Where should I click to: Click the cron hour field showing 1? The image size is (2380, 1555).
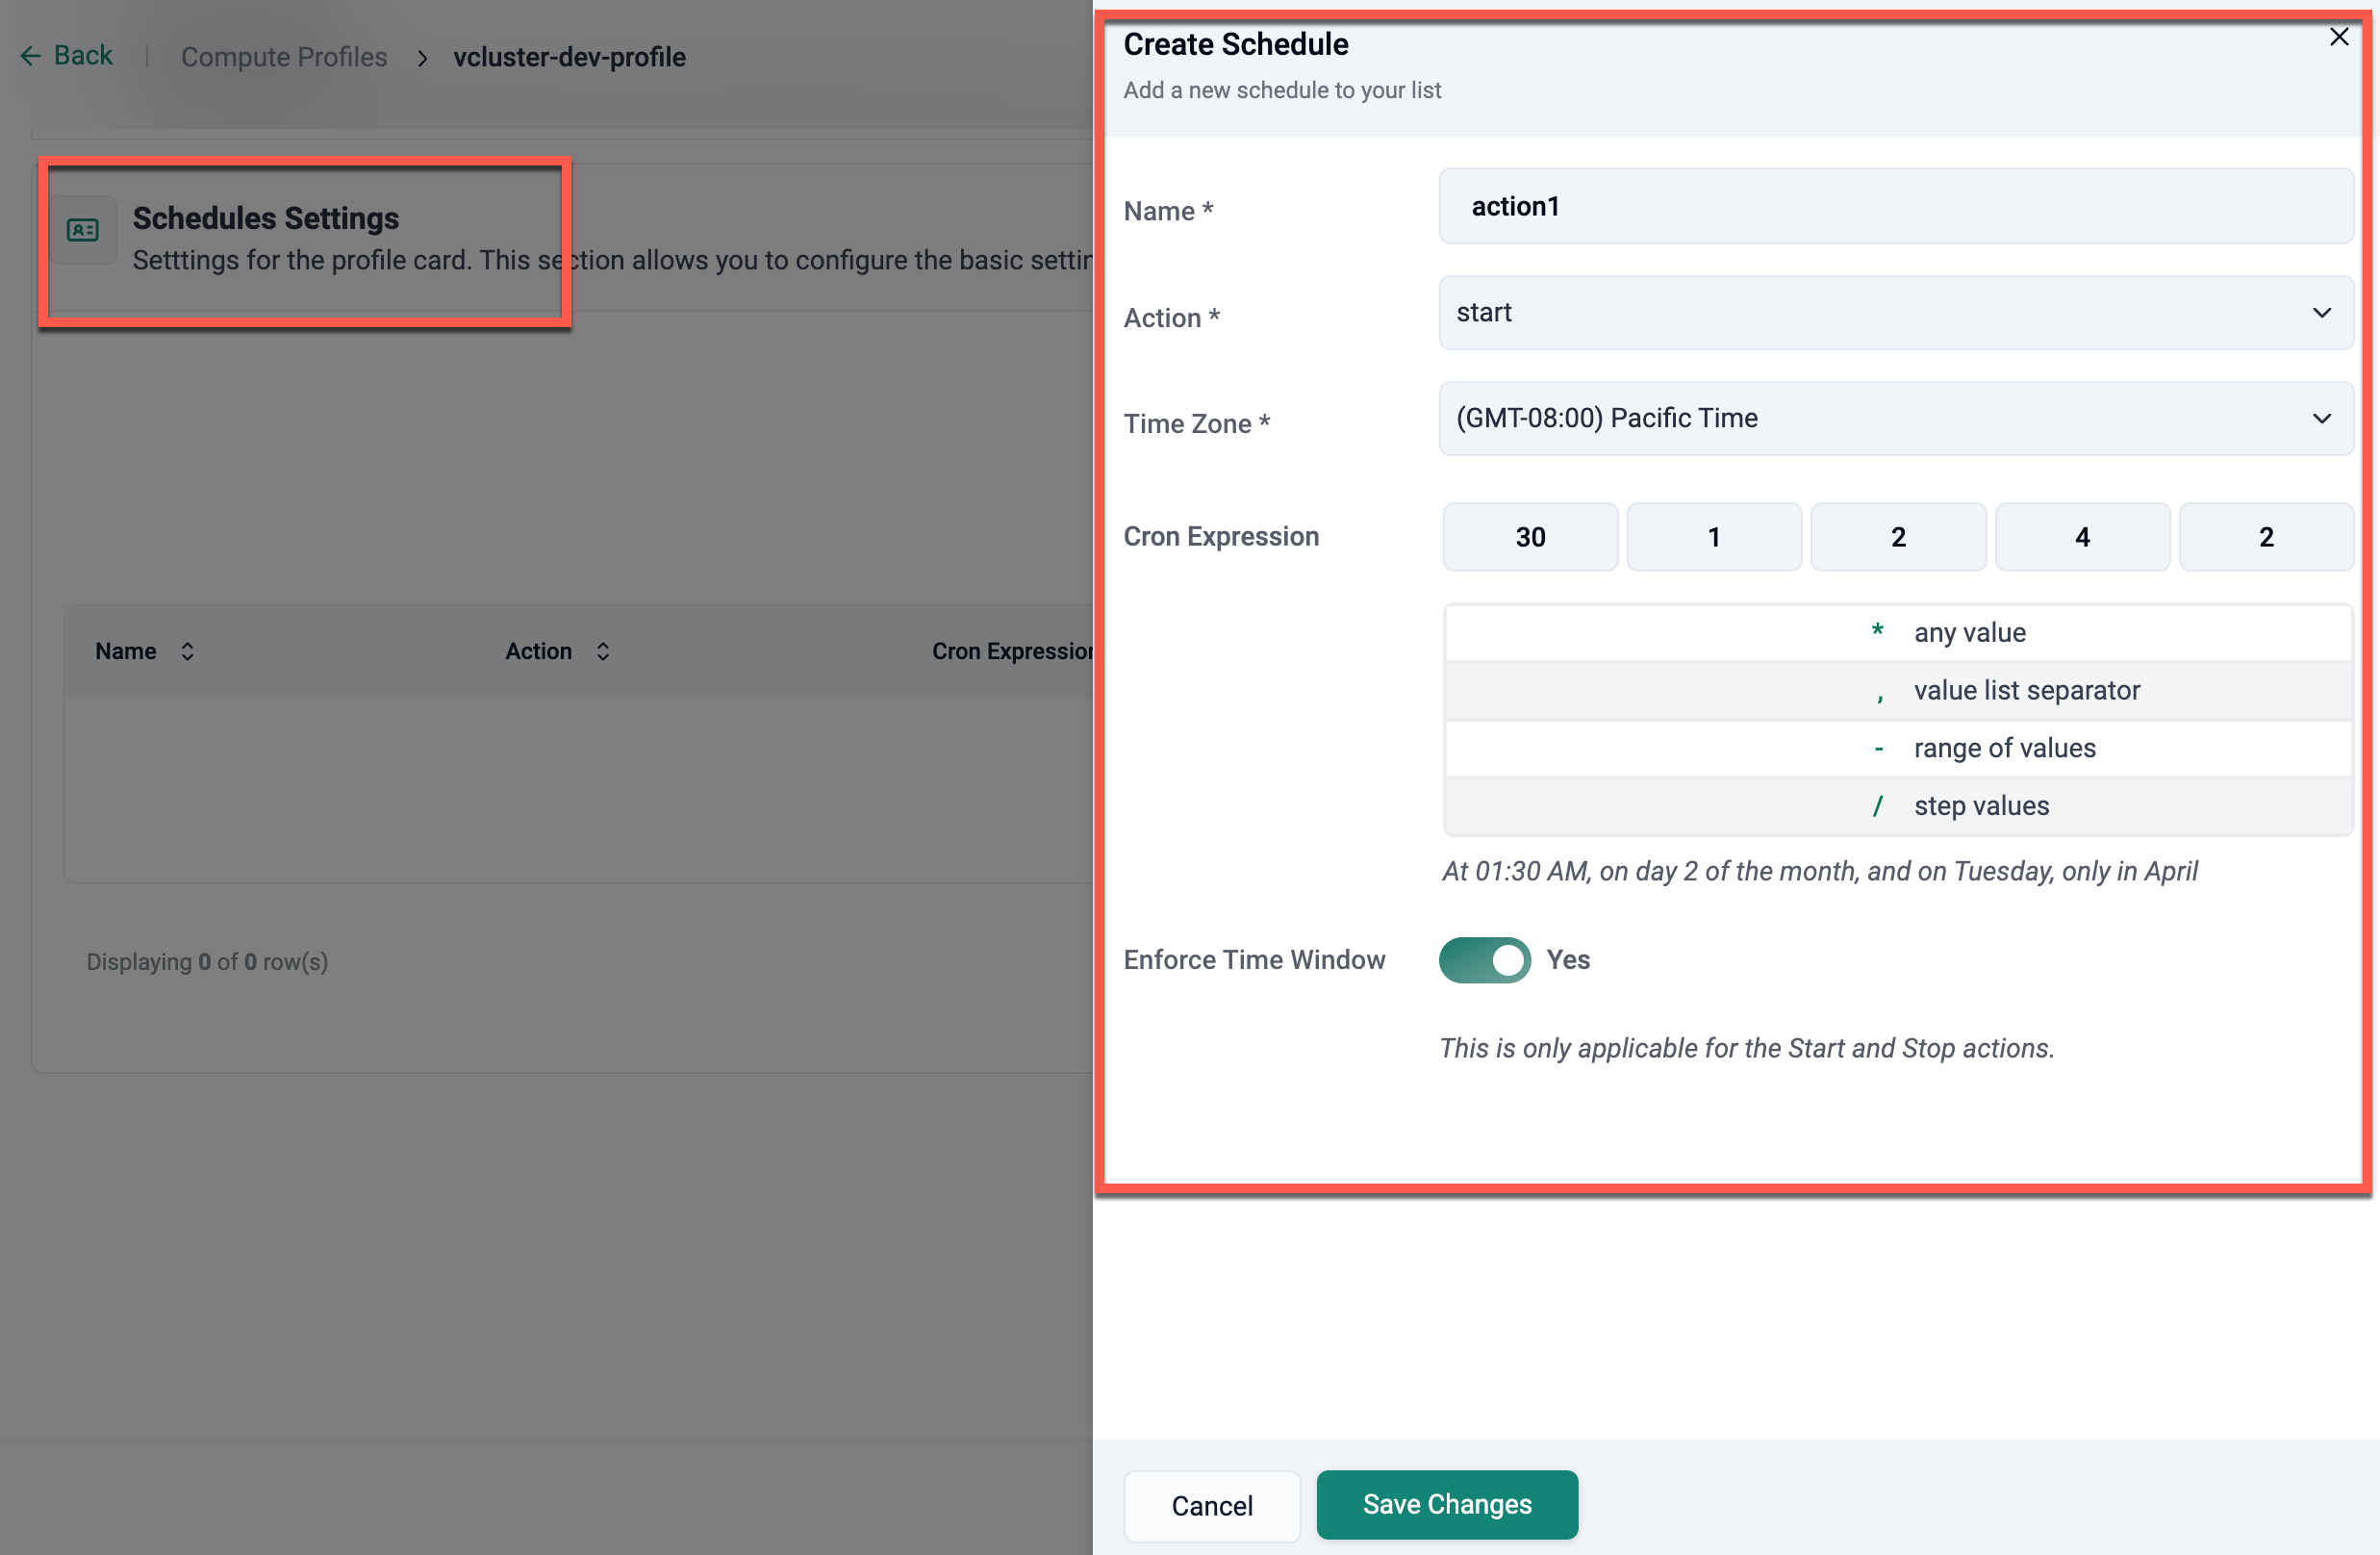pyautogui.click(x=1713, y=537)
